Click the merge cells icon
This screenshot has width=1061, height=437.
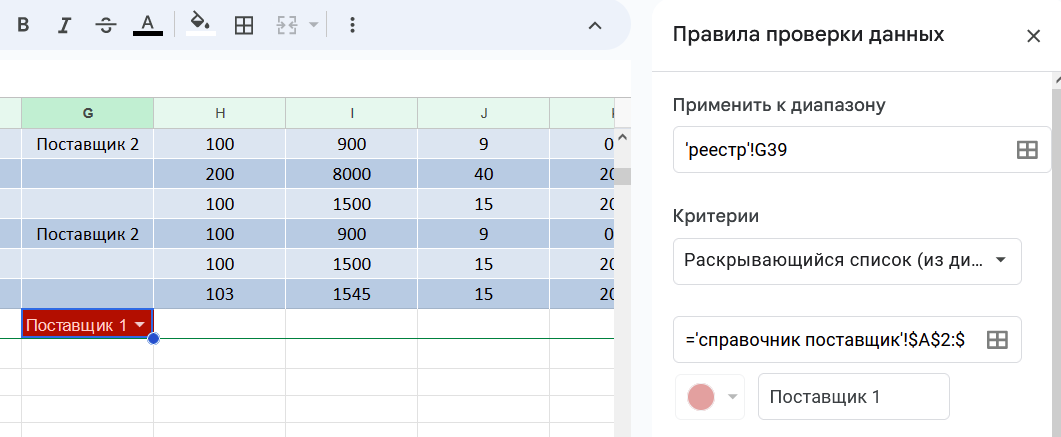click(286, 26)
